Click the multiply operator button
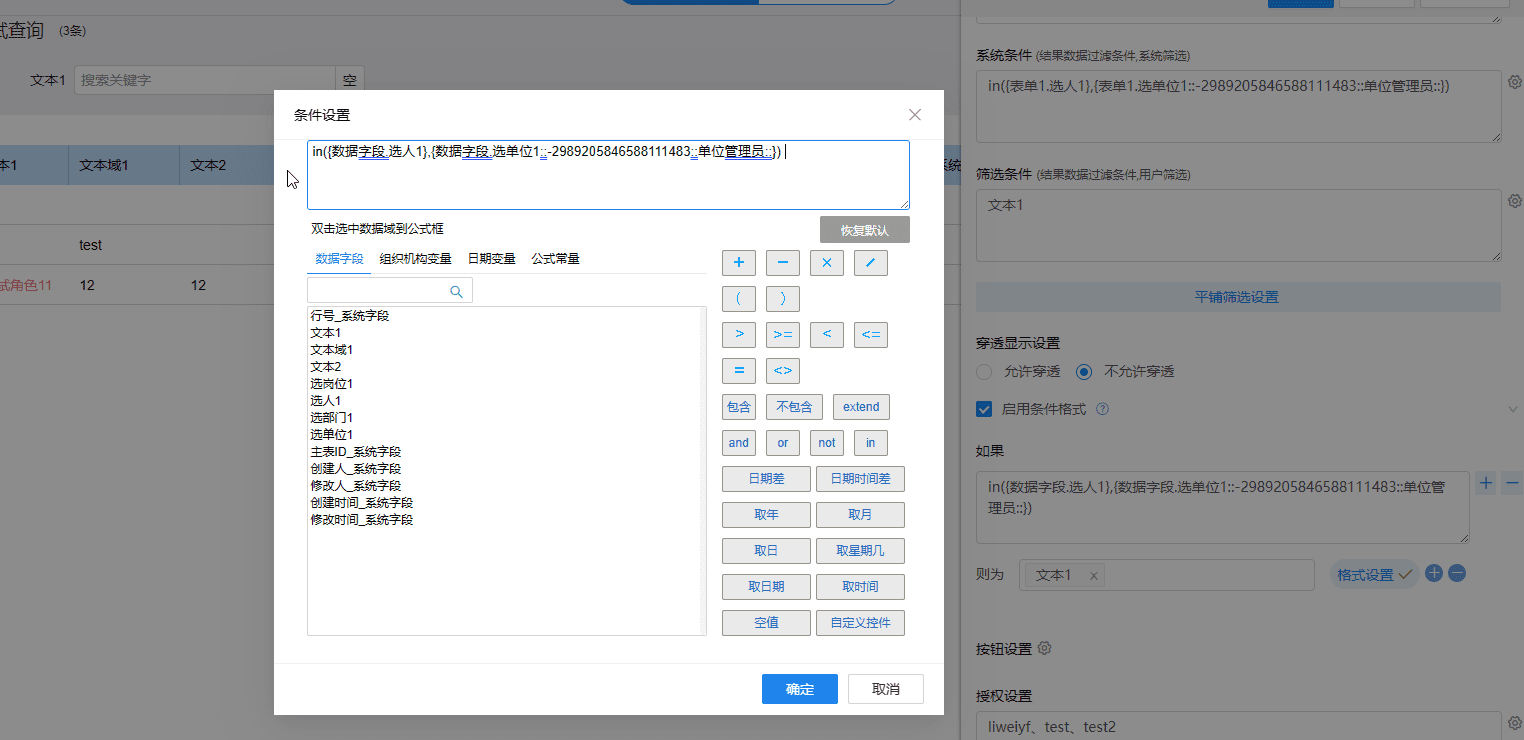This screenshot has height=740, width=1524. [826, 263]
